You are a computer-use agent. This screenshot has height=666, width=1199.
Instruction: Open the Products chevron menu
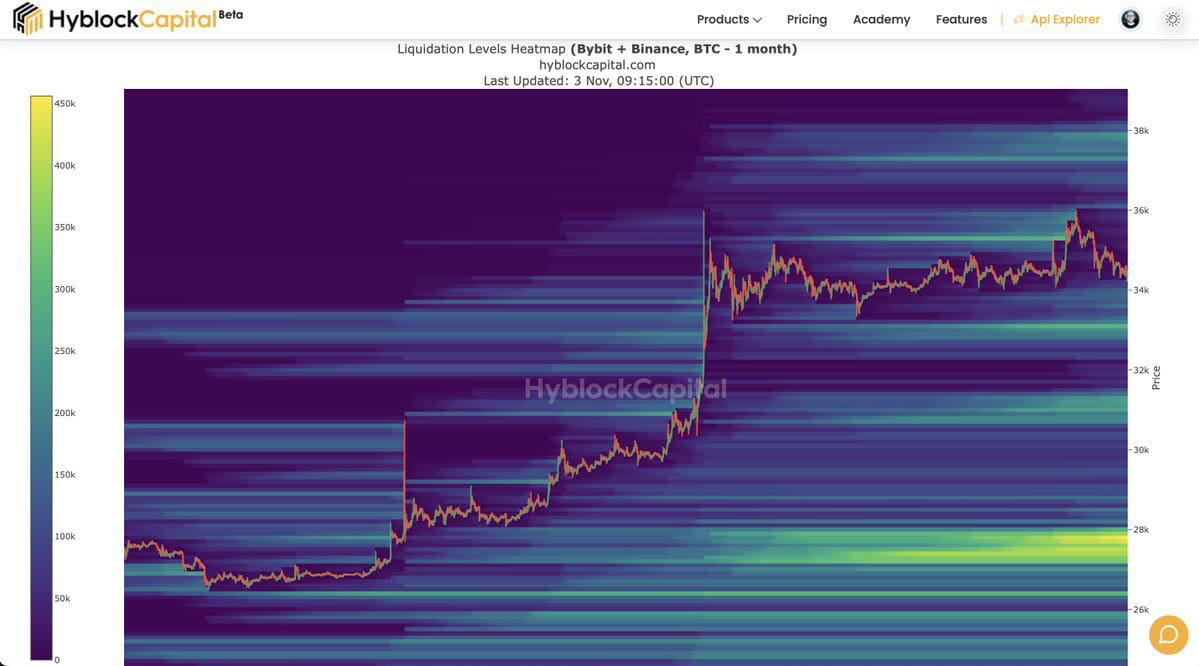click(x=756, y=18)
